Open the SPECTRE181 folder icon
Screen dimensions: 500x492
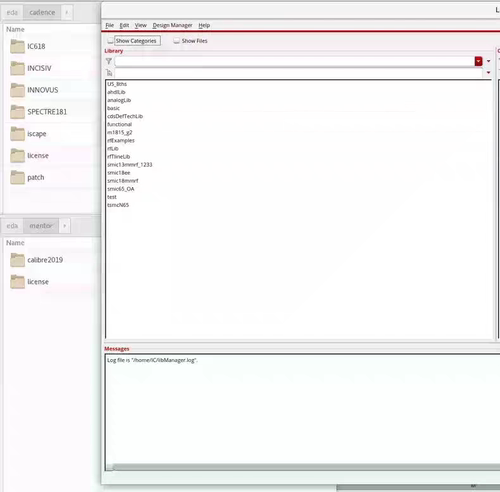coord(17,112)
